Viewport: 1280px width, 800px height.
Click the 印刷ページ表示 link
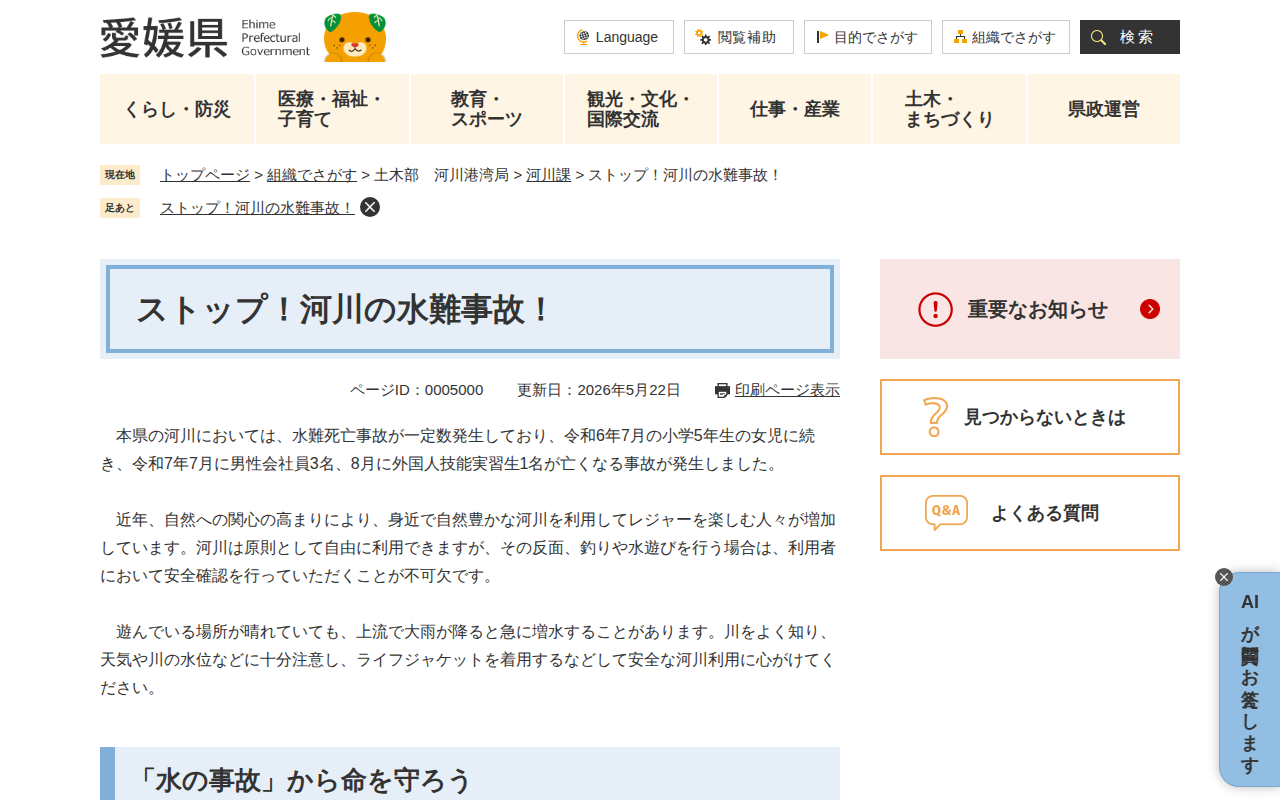pyautogui.click(x=787, y=390)
